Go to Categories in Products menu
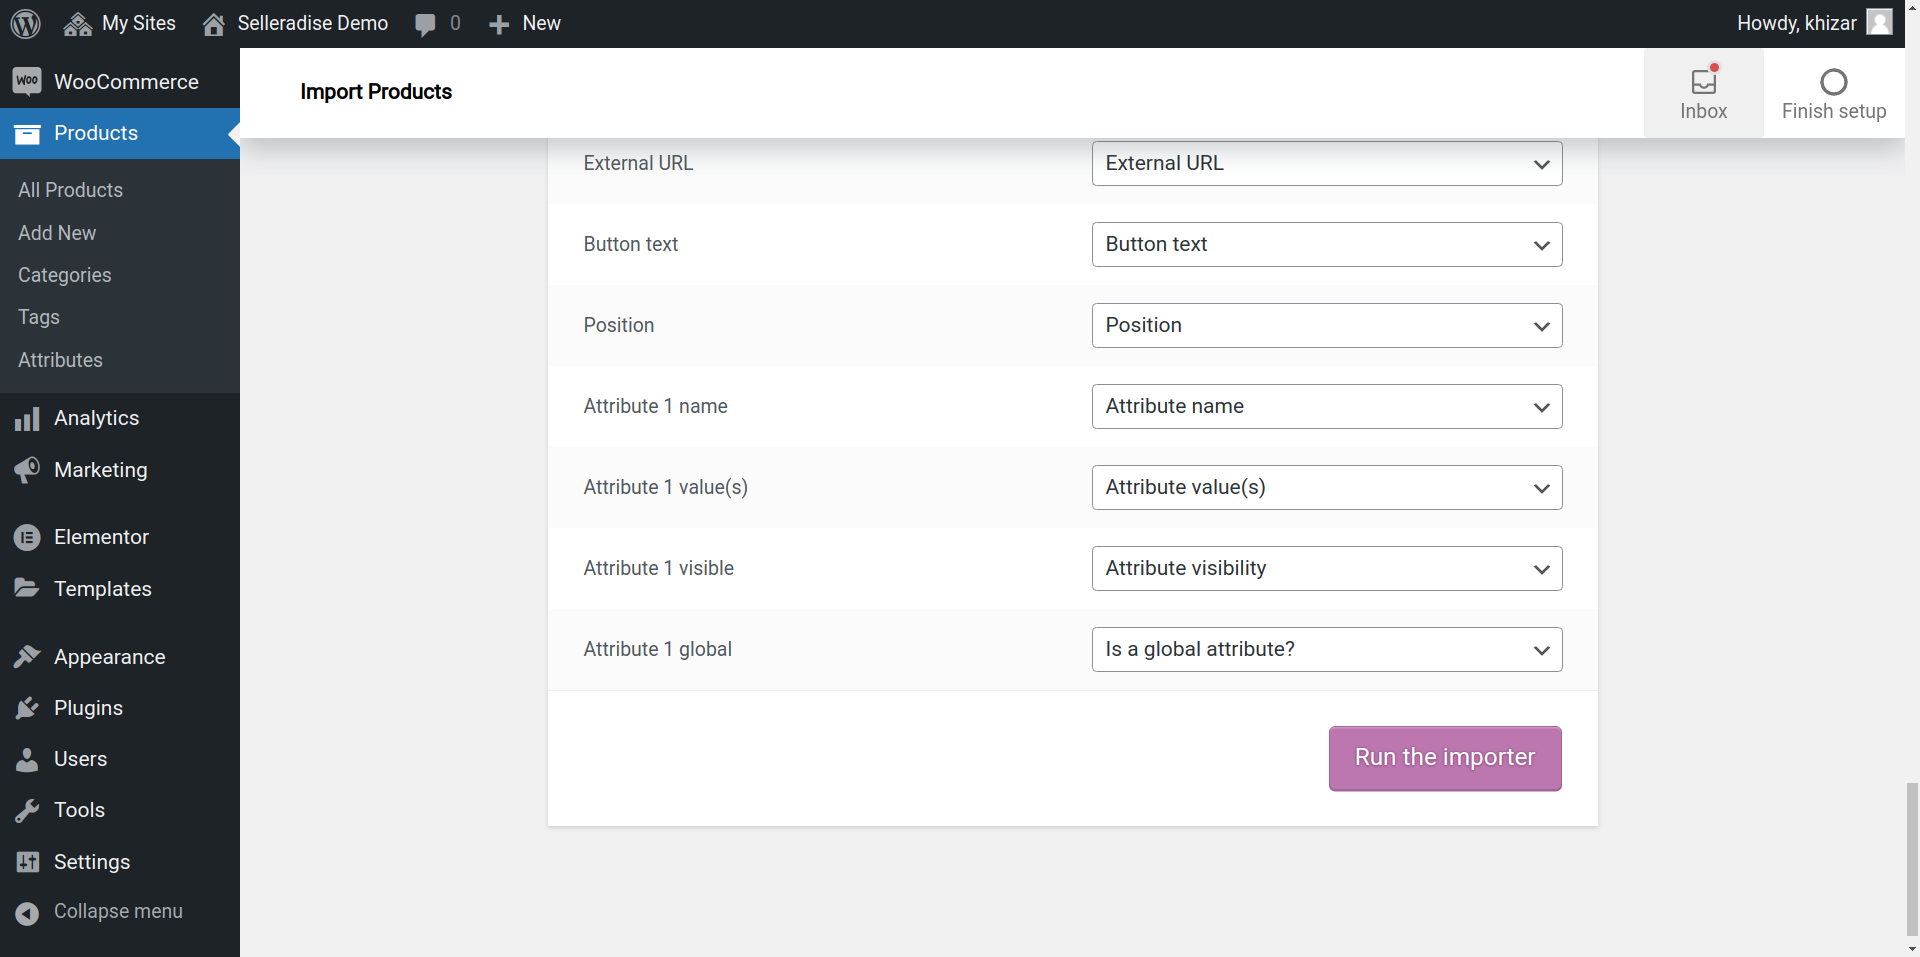 coord(64,275)
